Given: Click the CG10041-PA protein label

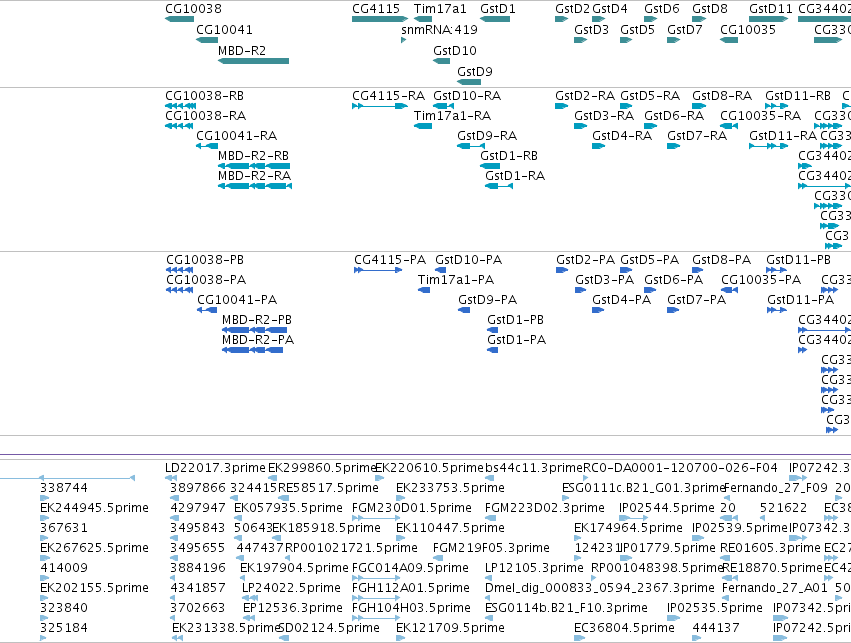Looking at the screenshot, I should click(237, 300).
